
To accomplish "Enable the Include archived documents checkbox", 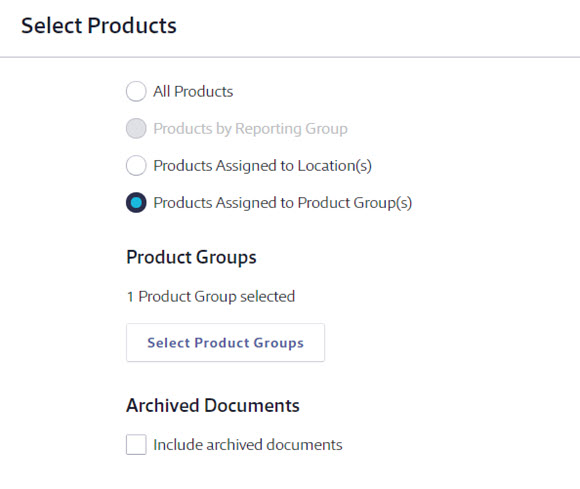I will coord(136,444).
